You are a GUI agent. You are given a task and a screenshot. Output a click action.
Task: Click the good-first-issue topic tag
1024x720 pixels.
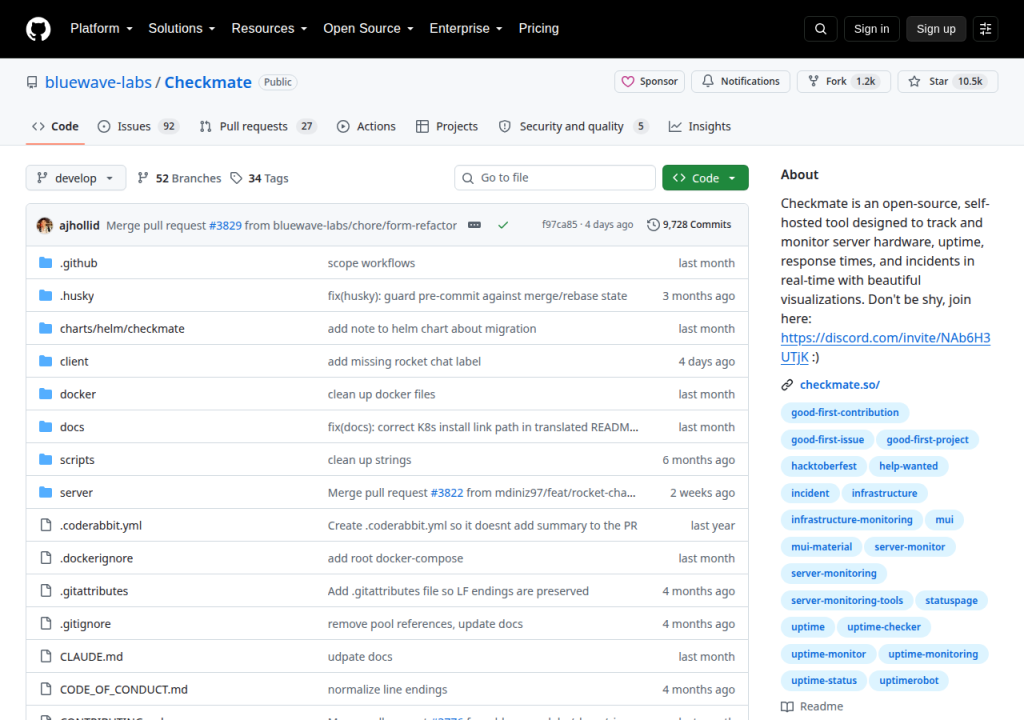tap(827, 440)
